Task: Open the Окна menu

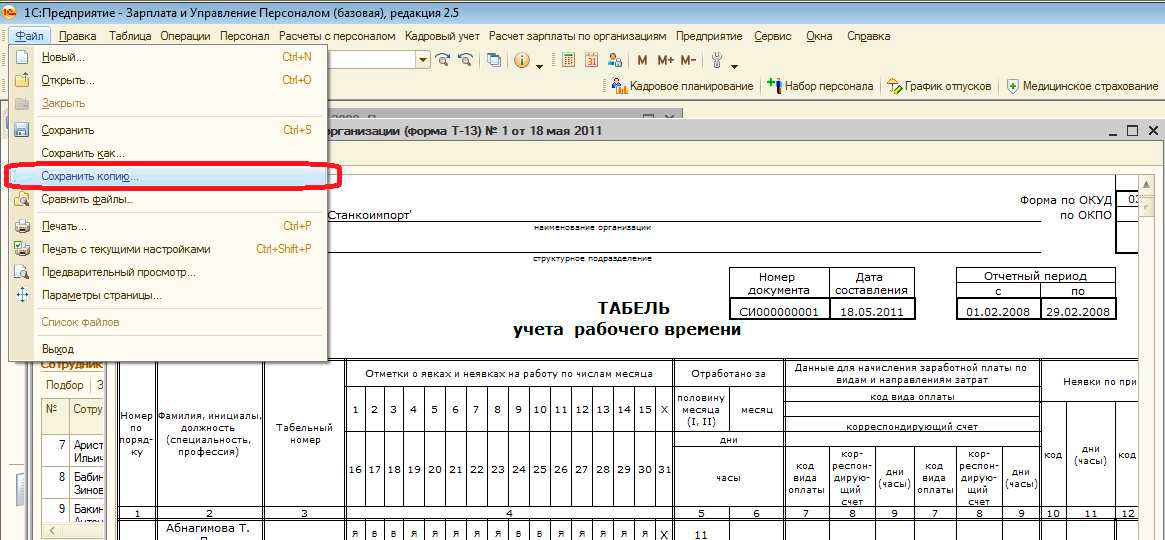Action: click(x=819, y=36)
